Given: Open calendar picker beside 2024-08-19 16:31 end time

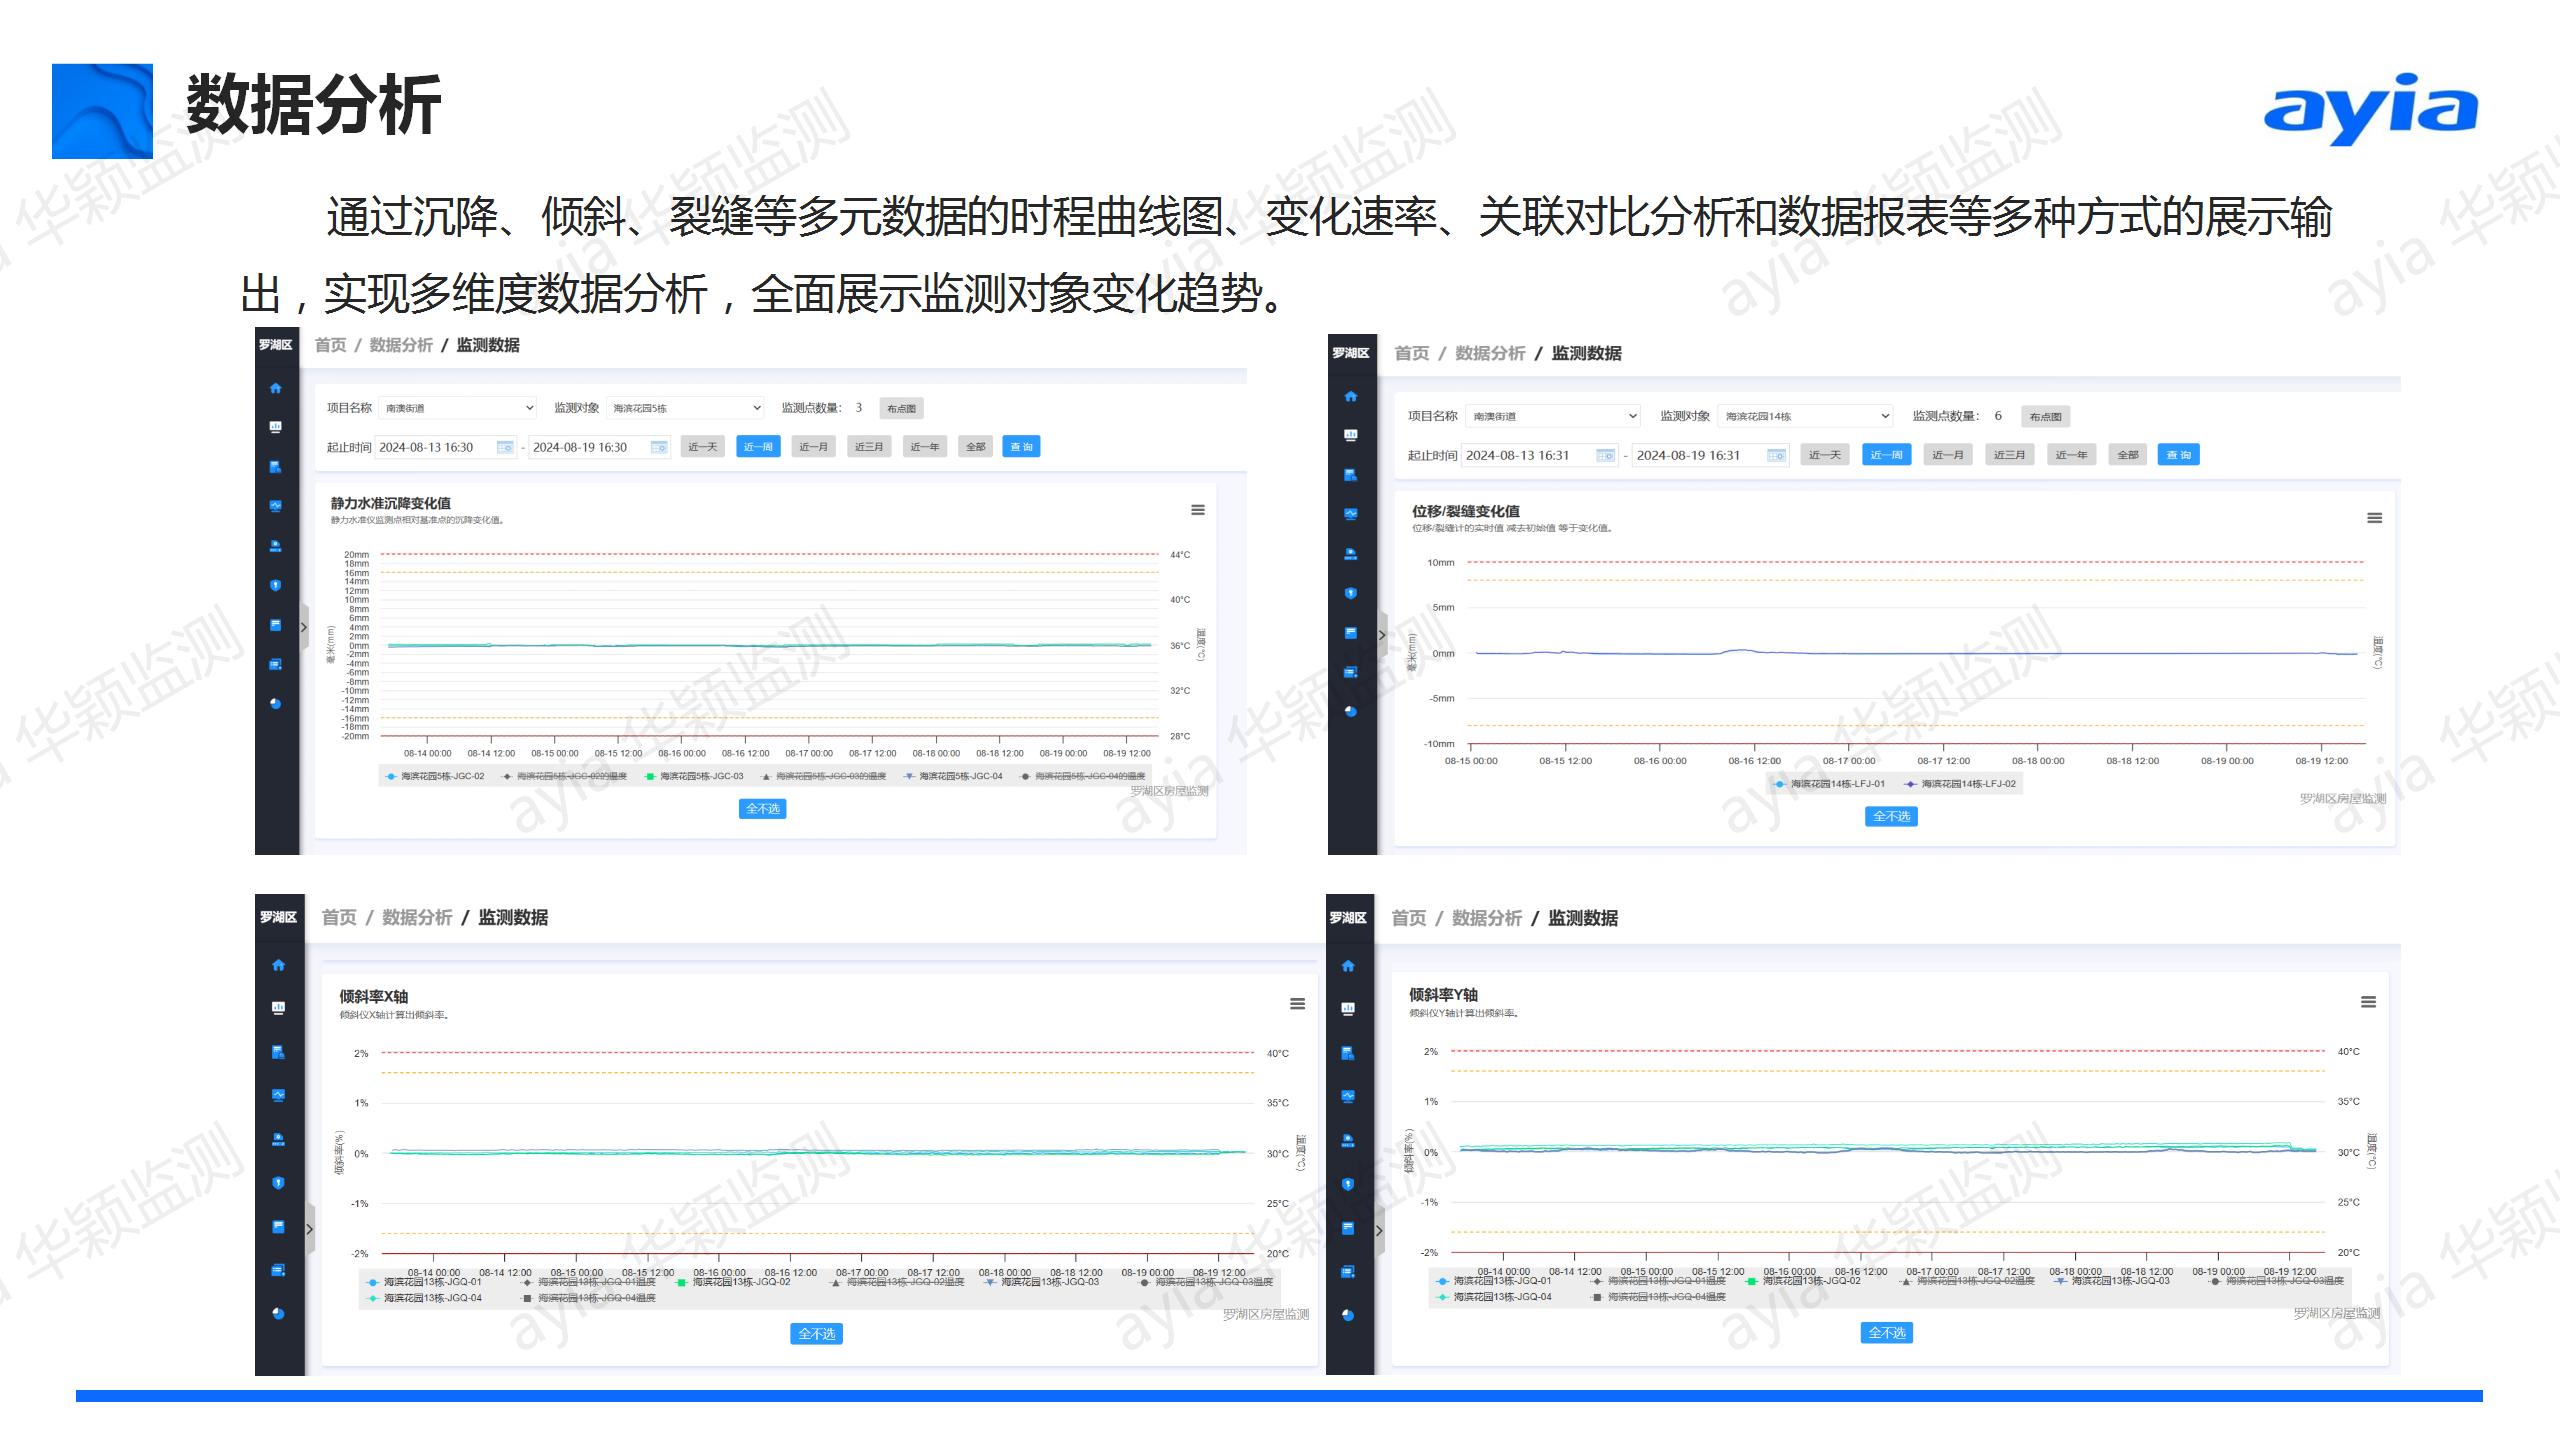Looking at the screenshot, I should 1776,455.
